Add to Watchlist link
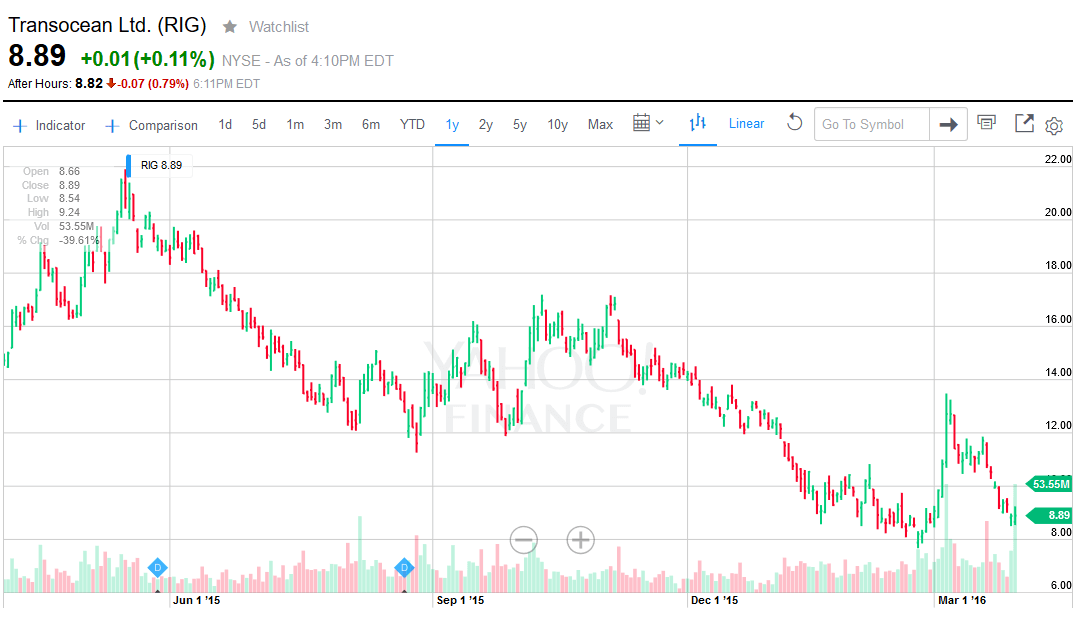Image resolution: width=1078 pixels, height=631 pixels. (278, 27)
